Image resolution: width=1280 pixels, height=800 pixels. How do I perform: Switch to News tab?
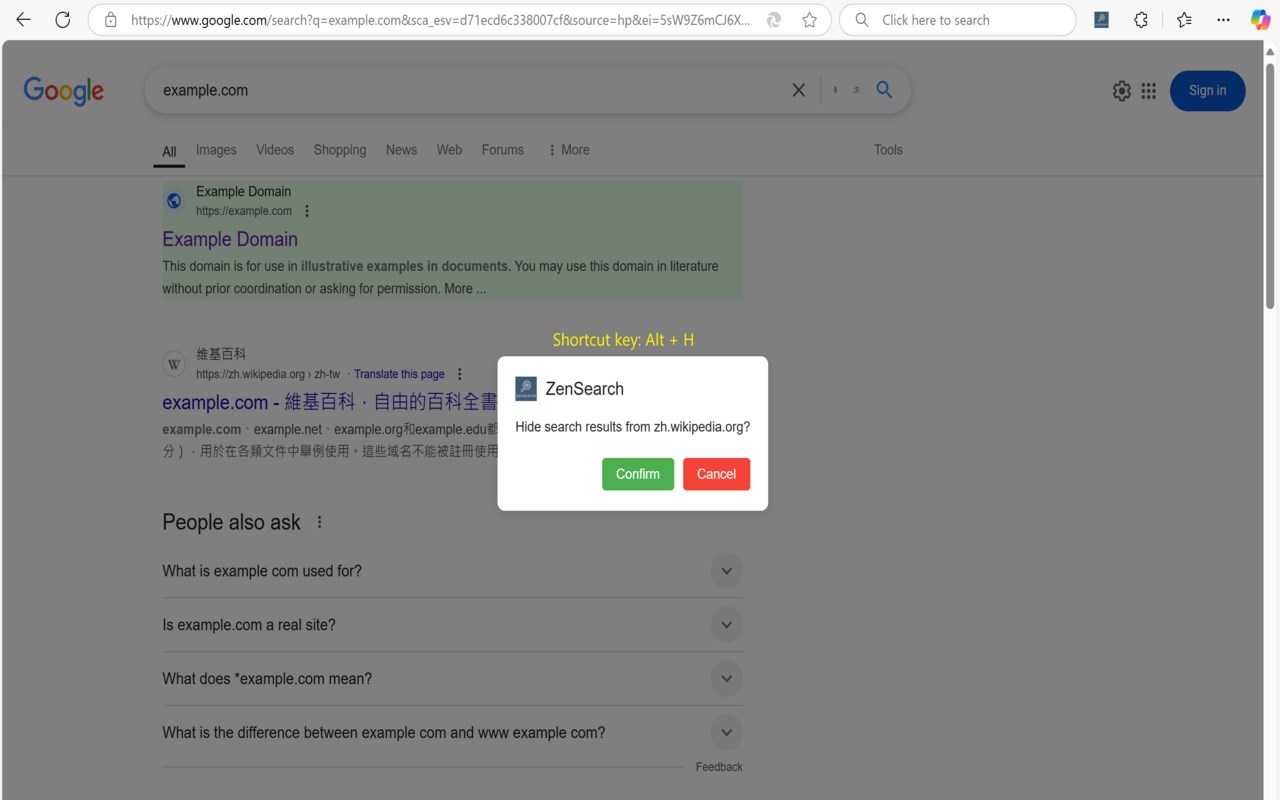[401, 150]
